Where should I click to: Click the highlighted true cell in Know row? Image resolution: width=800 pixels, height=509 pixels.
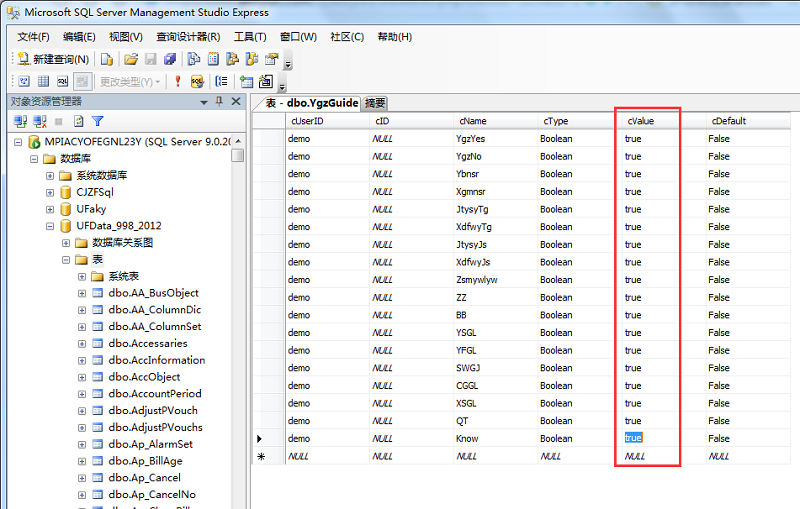[x=634, y=438]
